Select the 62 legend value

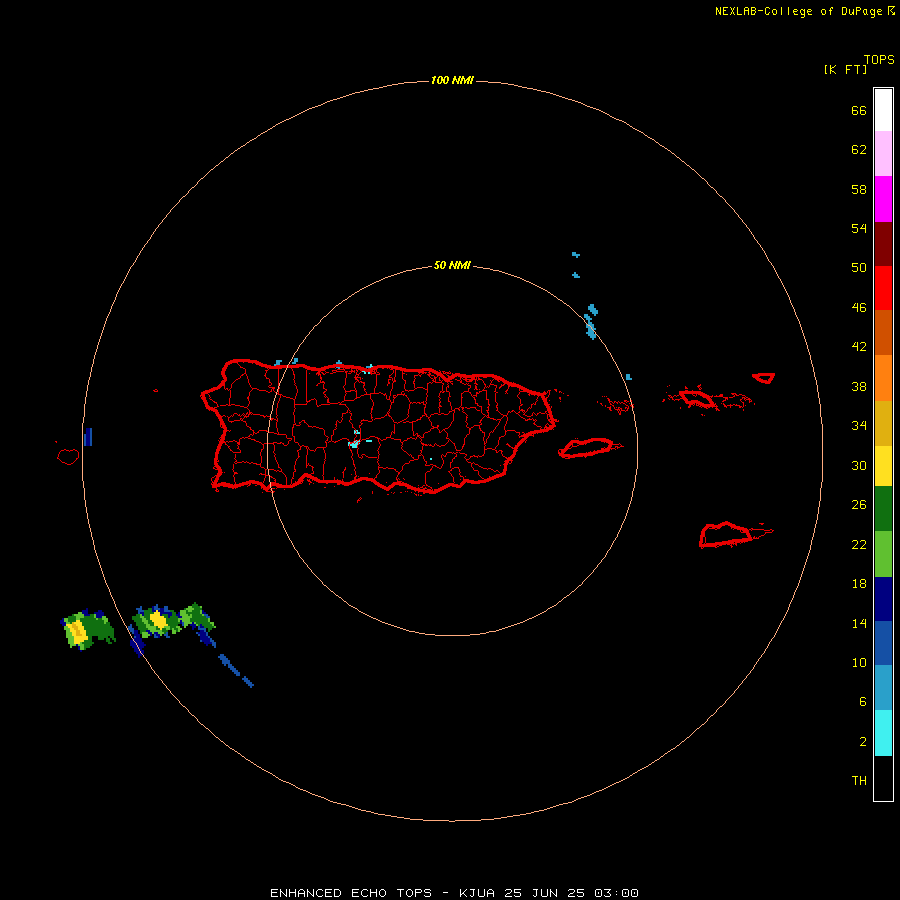pos(859,150)
